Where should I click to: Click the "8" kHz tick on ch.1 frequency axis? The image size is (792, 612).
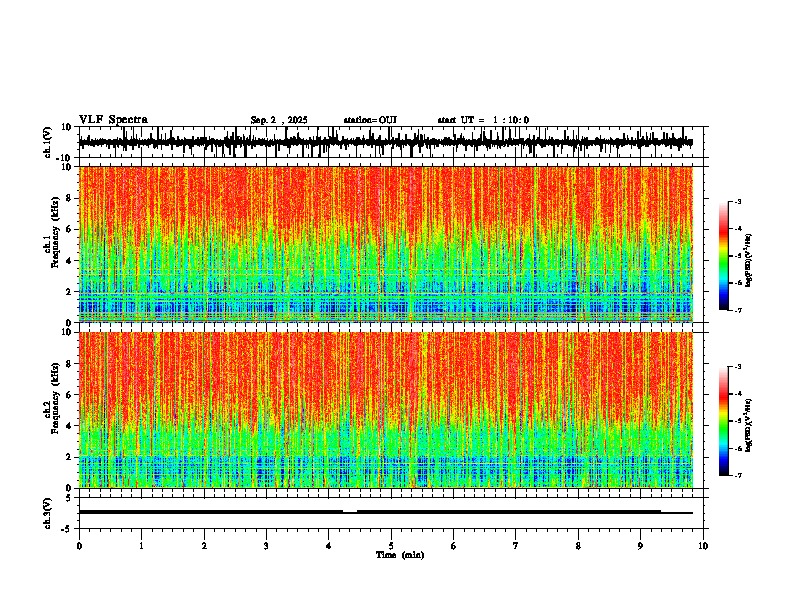69,198
